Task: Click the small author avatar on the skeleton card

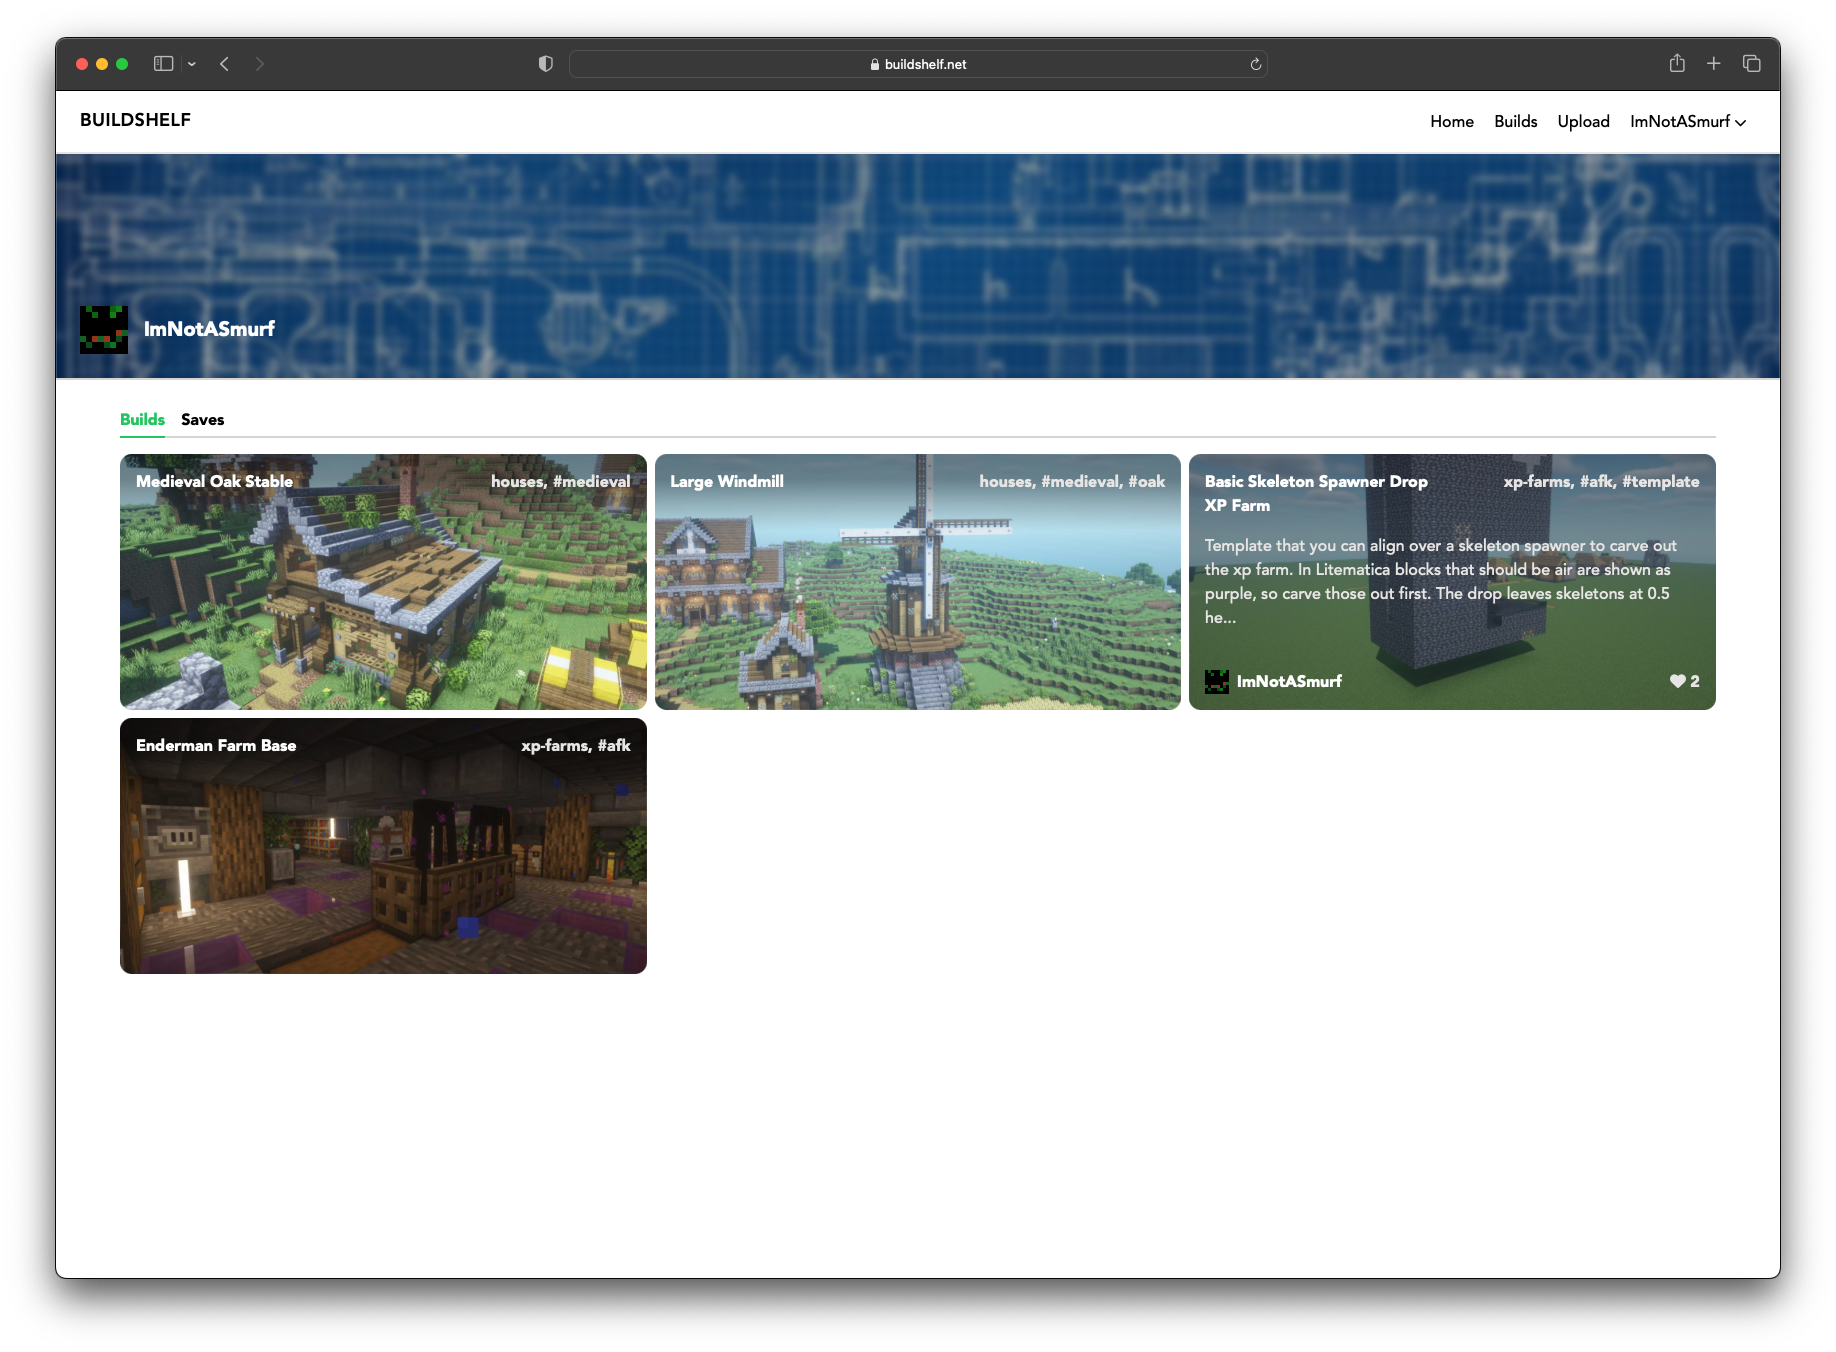Action: click(1217, 681)
